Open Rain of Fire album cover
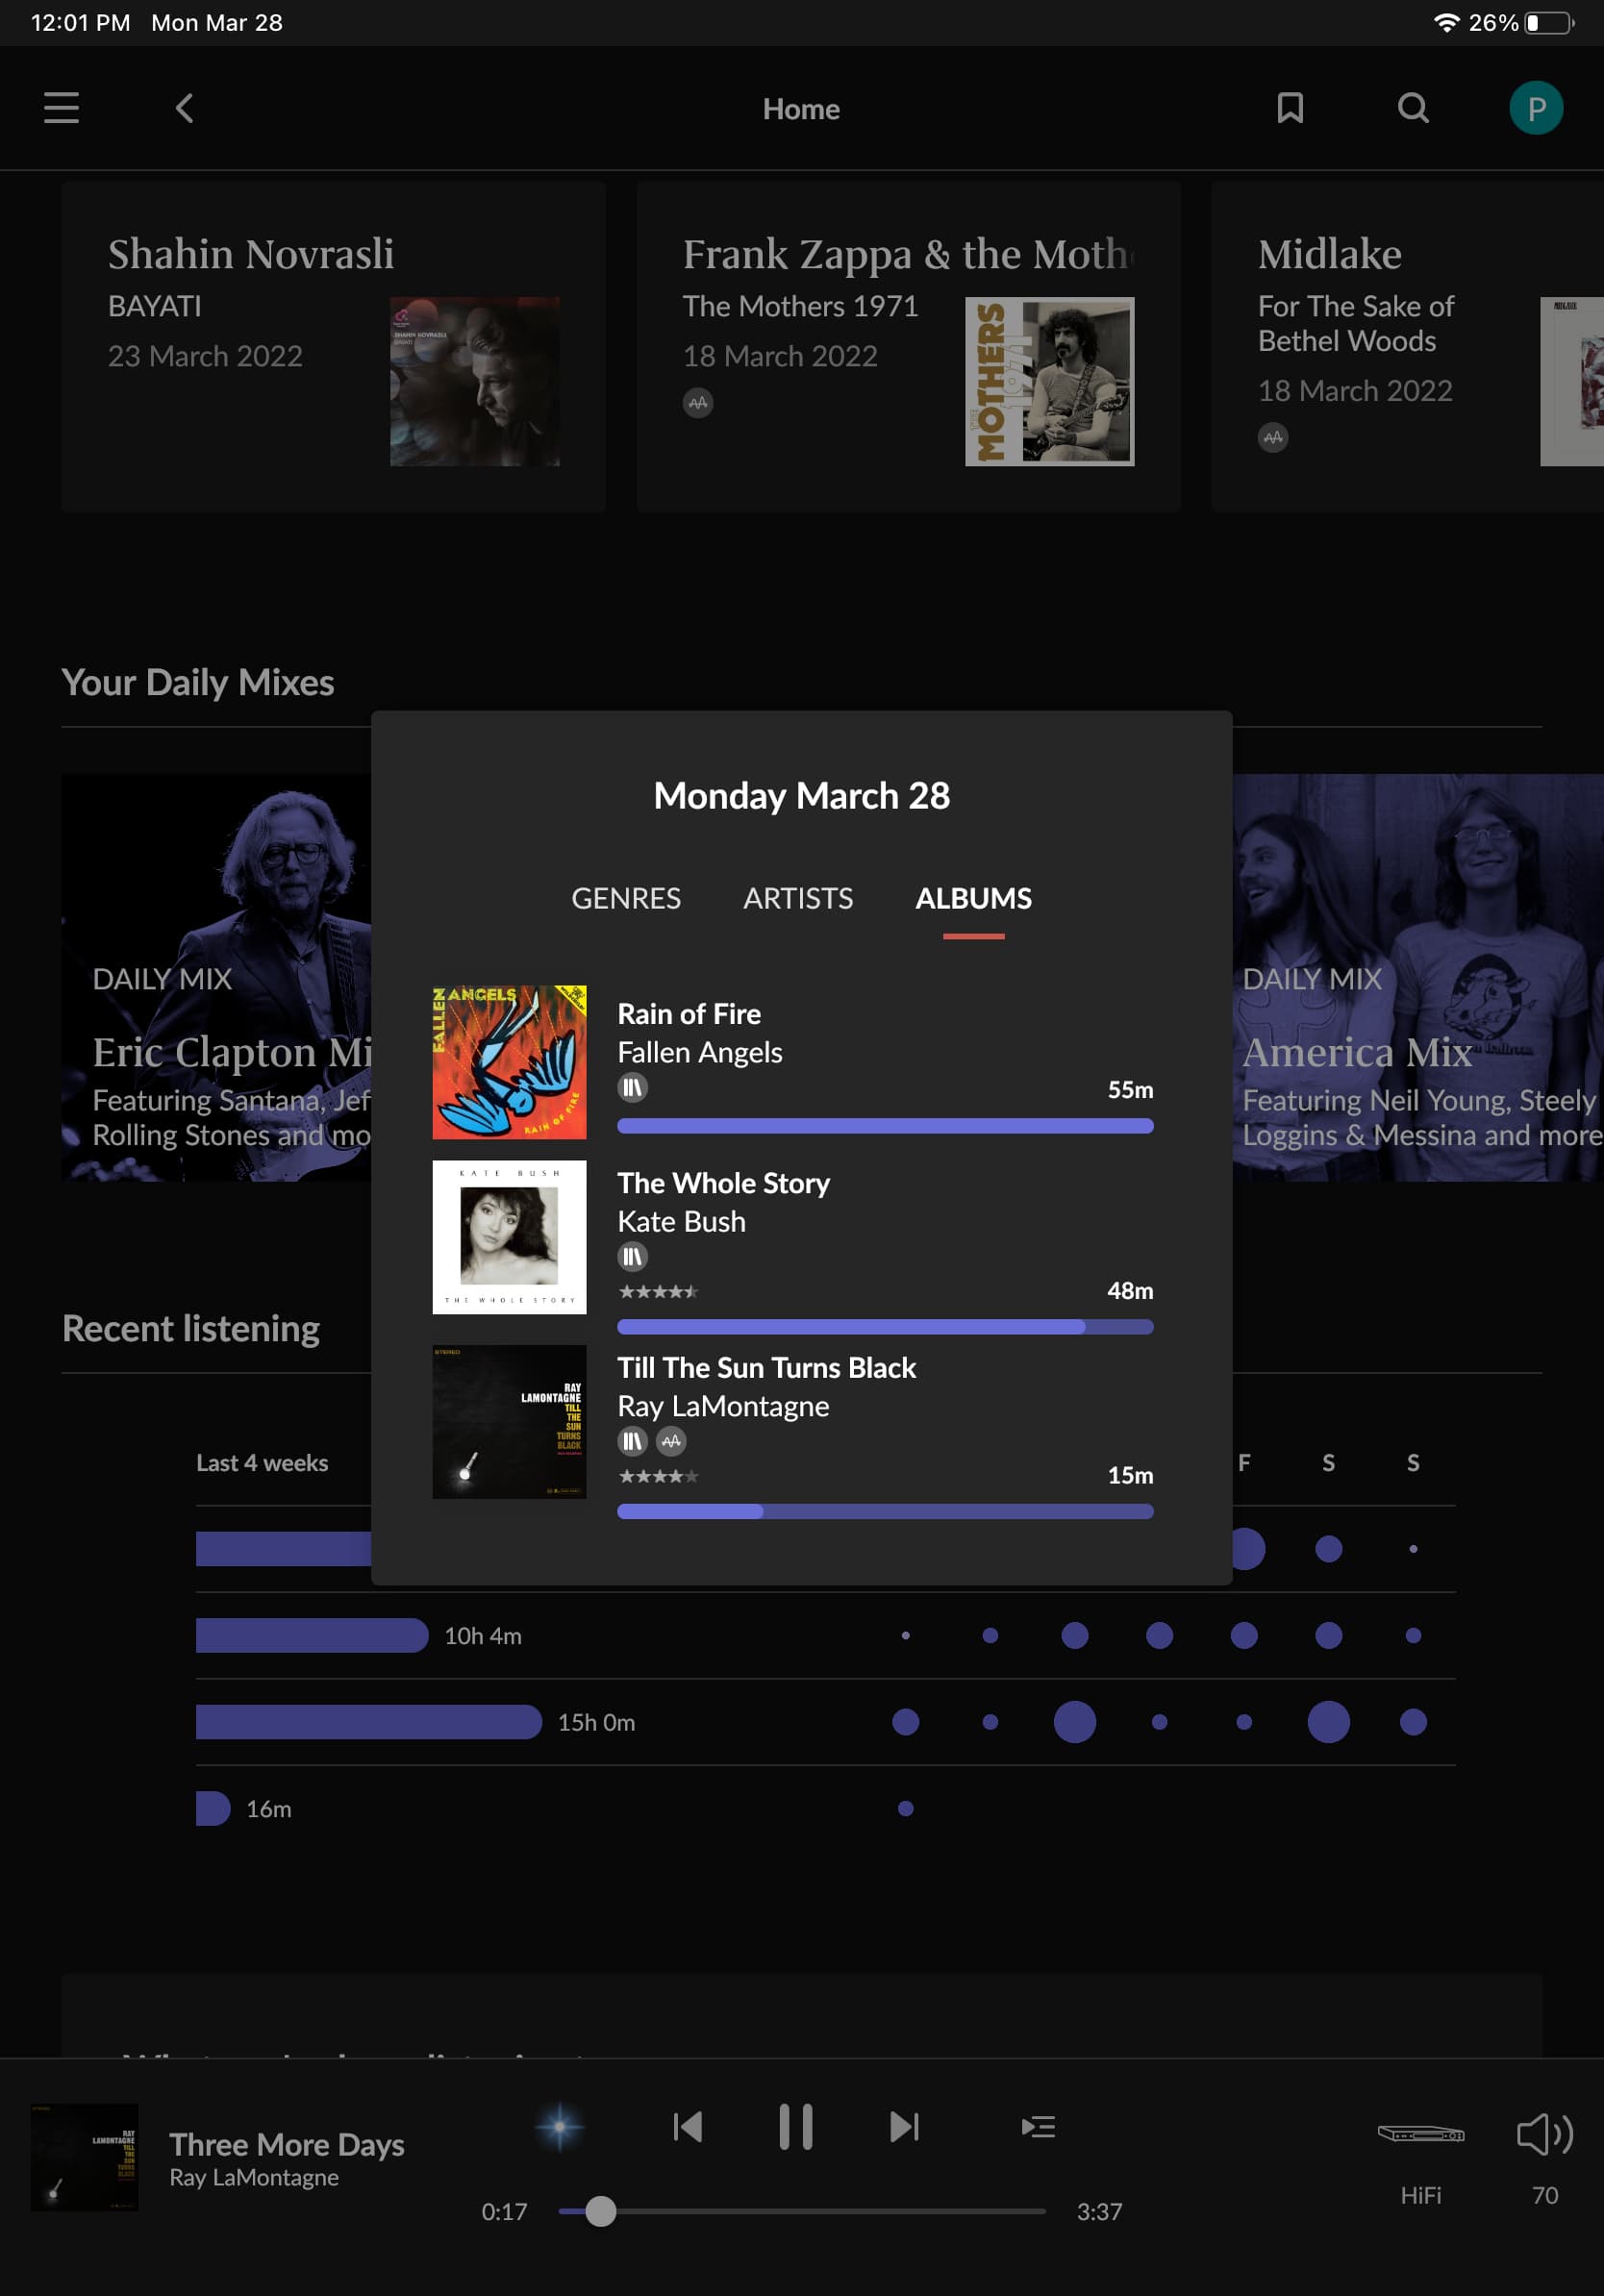Viewport: 1604px width, 2296px height. 509,1062
